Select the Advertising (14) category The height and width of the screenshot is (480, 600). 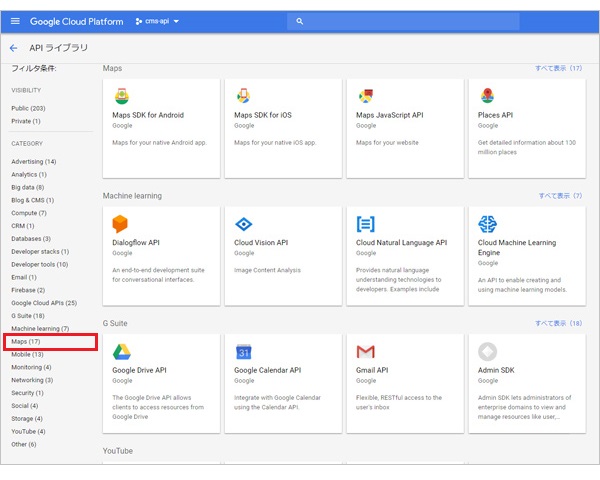(x=34, y=162)
